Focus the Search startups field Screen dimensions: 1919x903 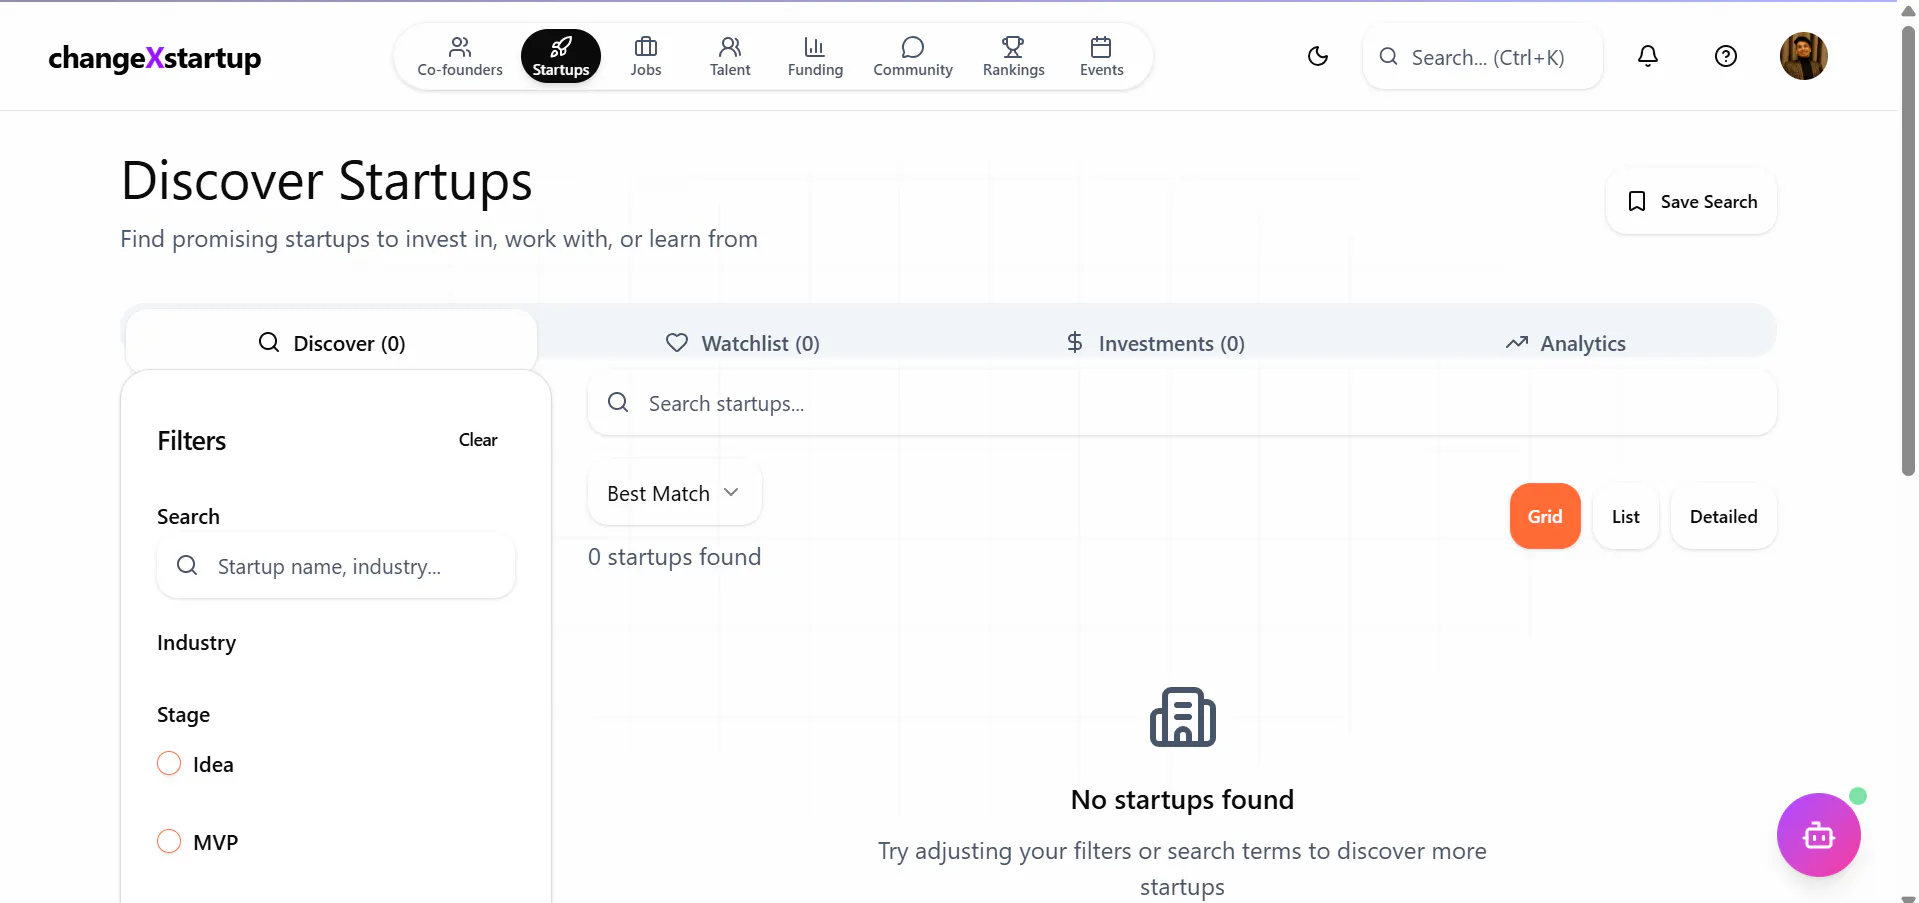click(1182, 403)
